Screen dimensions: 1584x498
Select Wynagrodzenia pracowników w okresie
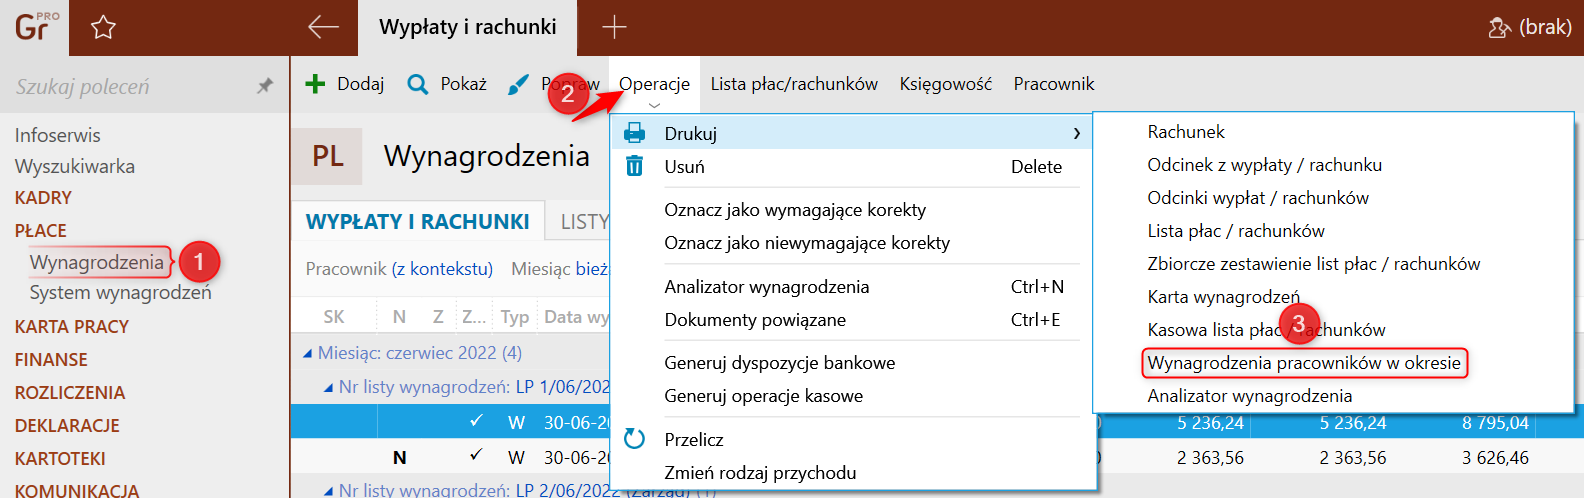tap(1304, 363)
